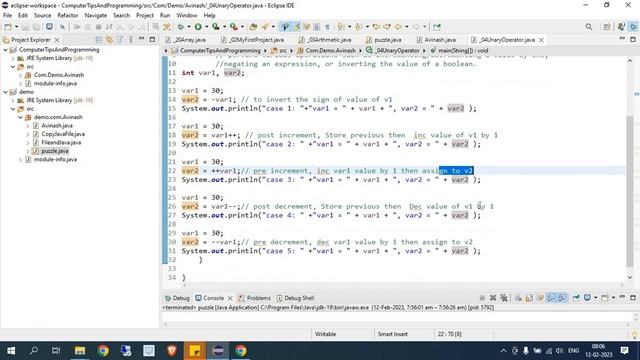Viewport: 640px width, 360px height.
Task: Switch to the Debug view tab
Action: [177, 298]
